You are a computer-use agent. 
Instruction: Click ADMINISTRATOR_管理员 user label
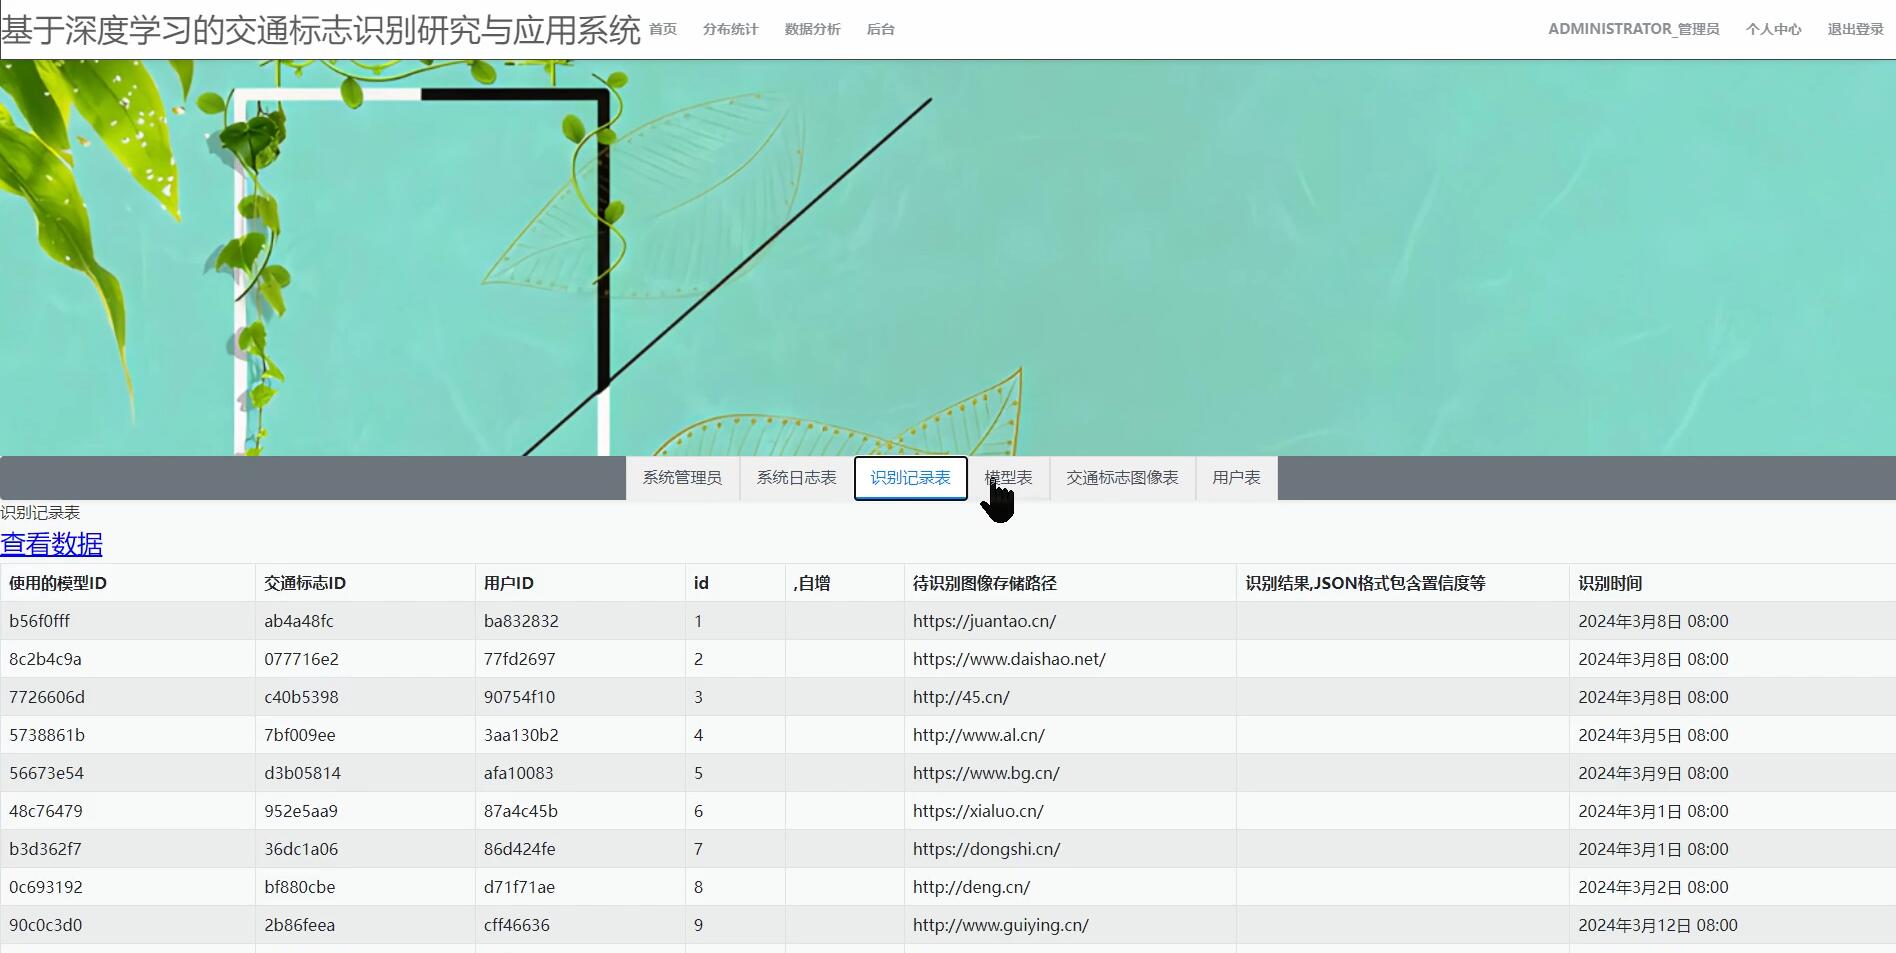pyautogui.click(x=1633, y=29)
